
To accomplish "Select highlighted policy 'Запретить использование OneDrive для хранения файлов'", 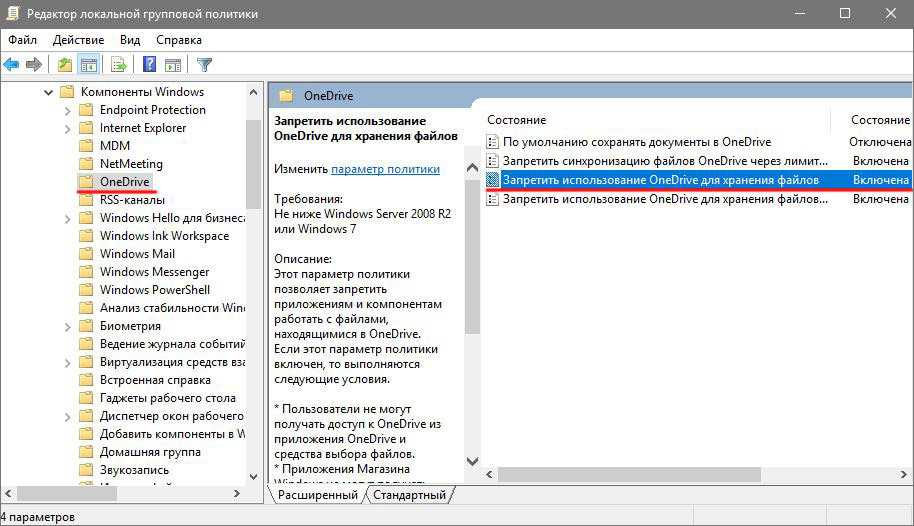I will pos(661,180).
